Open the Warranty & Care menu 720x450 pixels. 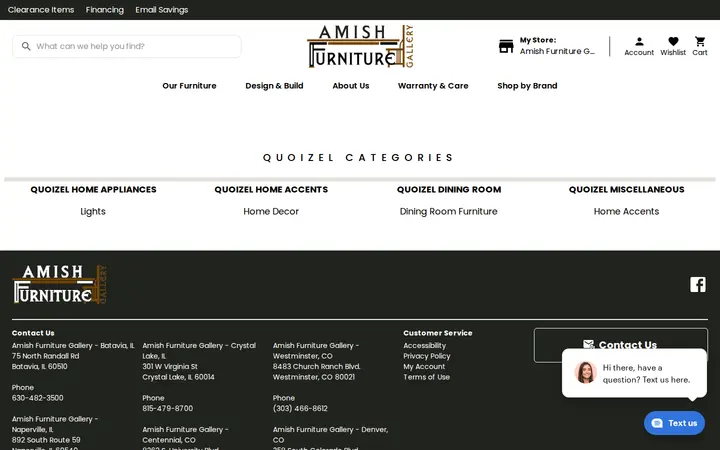point(433,86)
